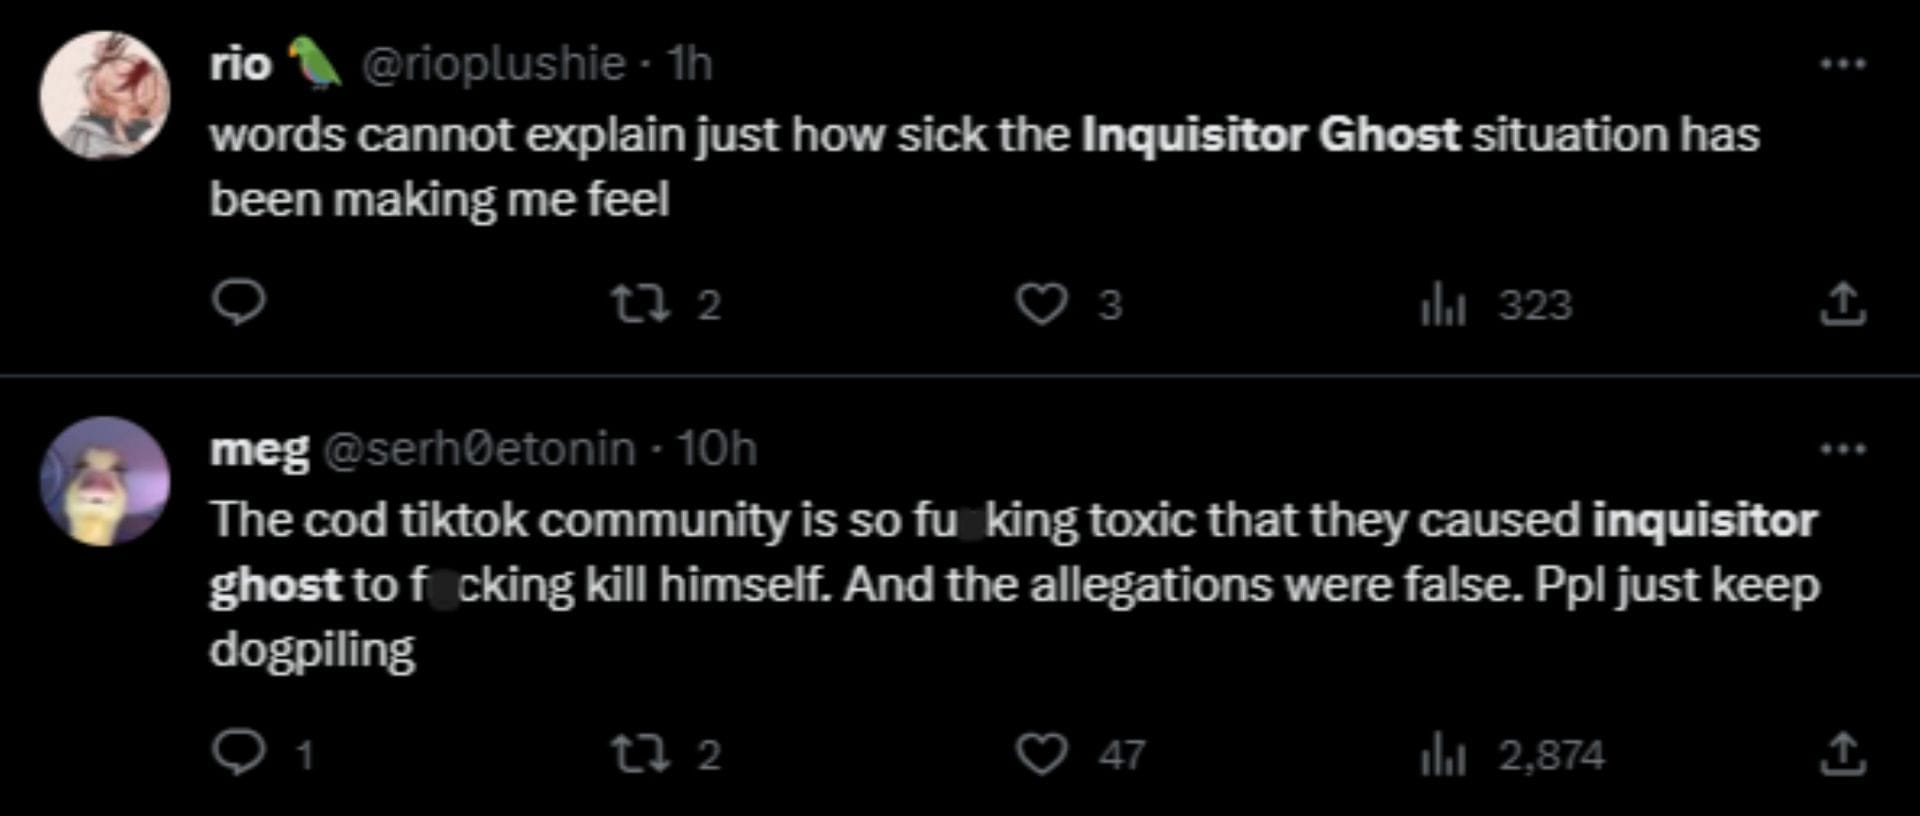Viewport: 1920px width, 816px height.
Task: Retweet meg's tweet about dogpiling
Action: pyautogui.click(x=640, y=754)
